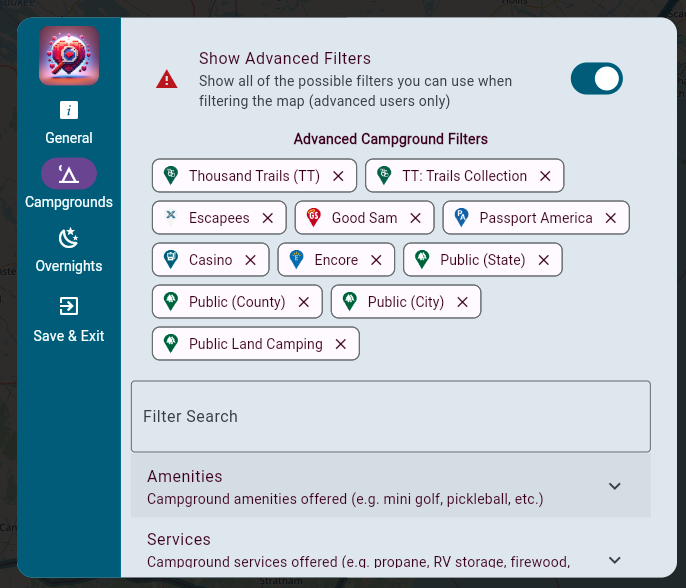The image size is (686, 588).
Task: Open the General settings tab
Action: point(69,123)
